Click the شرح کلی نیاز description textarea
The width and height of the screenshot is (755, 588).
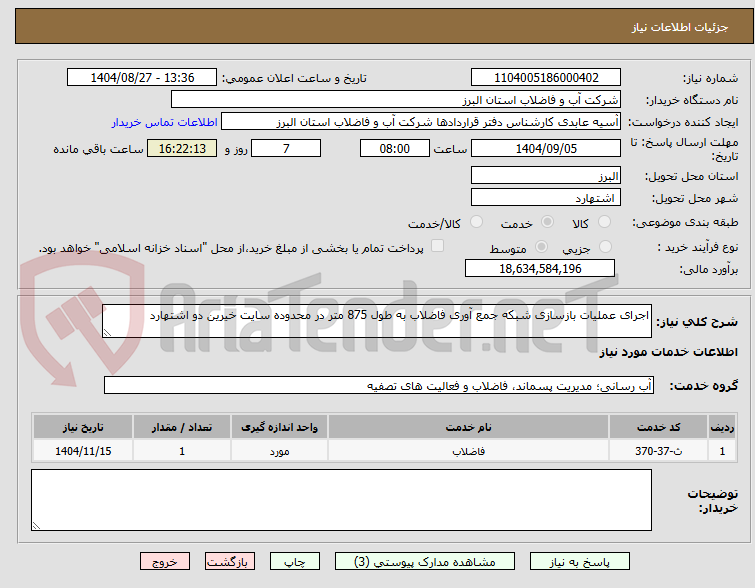[x=377, y=321]
